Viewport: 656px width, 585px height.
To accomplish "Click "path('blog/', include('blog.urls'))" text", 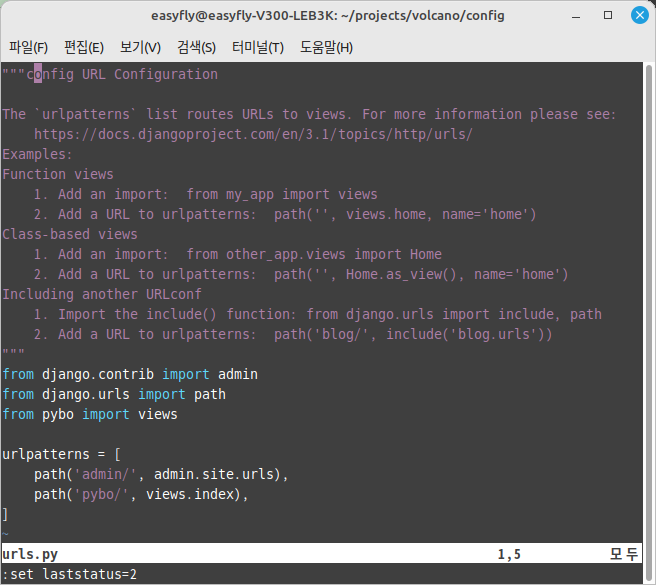I will tap(413, 334).
